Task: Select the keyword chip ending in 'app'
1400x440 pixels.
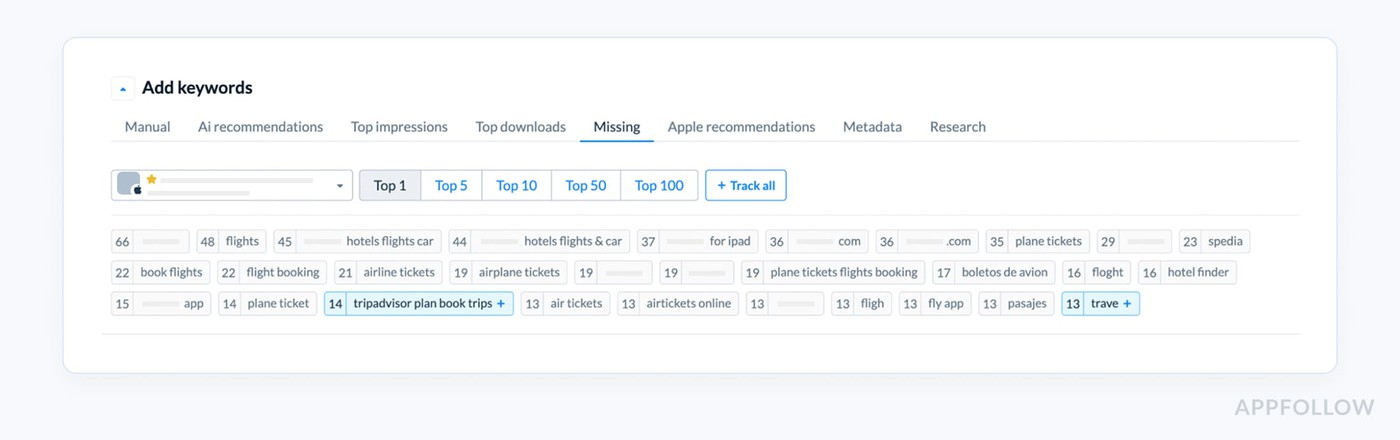Action: coord(161,303)
